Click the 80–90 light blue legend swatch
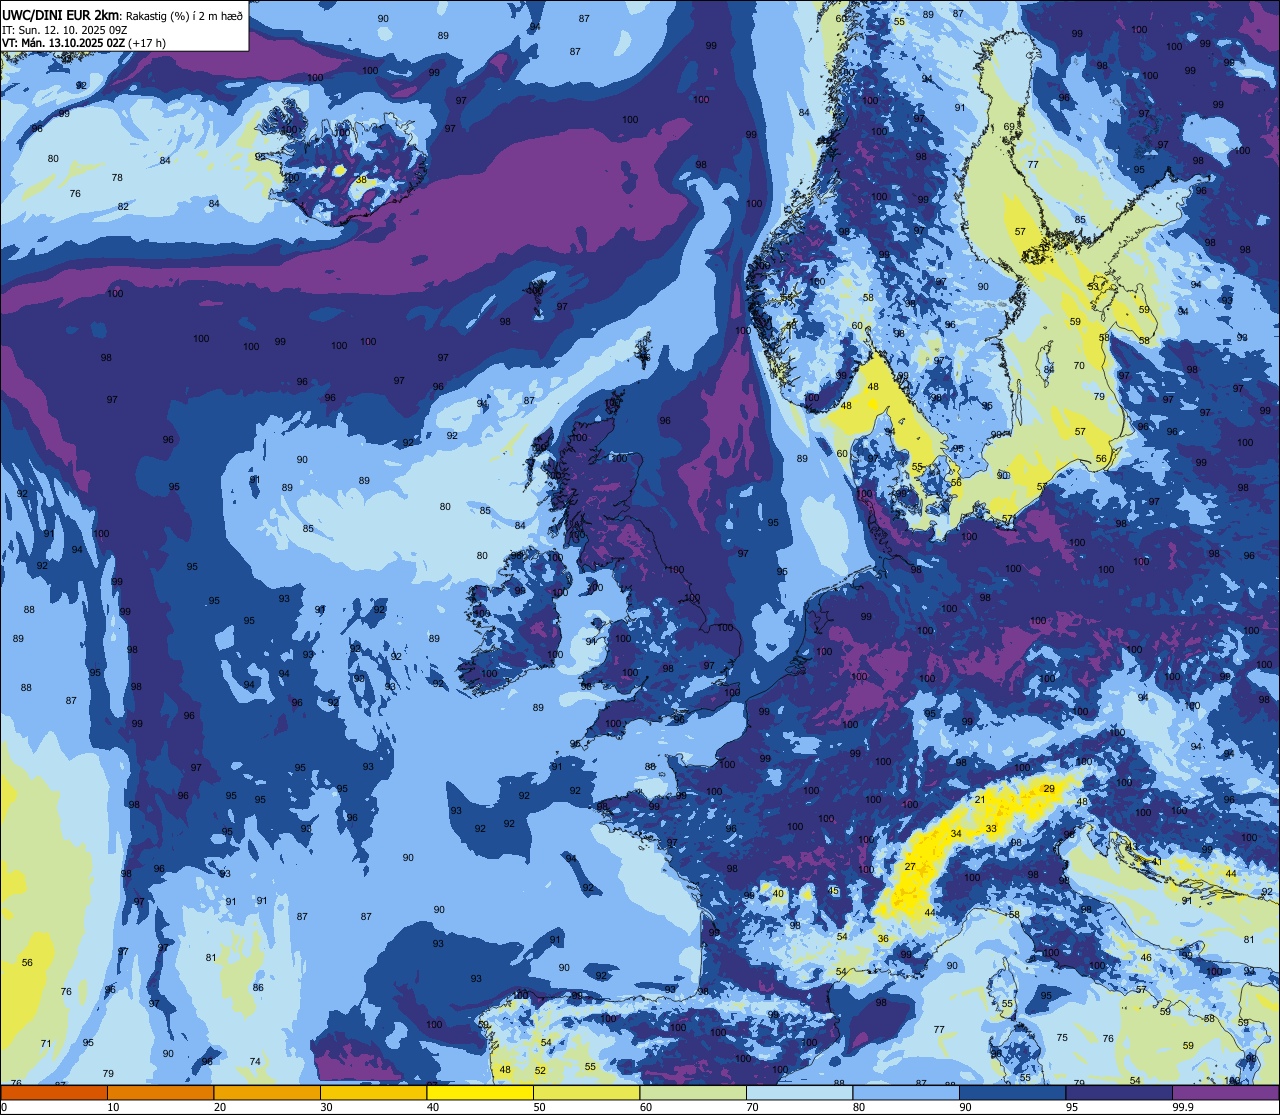Viewport: 1280px width, 1115px height. point(906,1092)
